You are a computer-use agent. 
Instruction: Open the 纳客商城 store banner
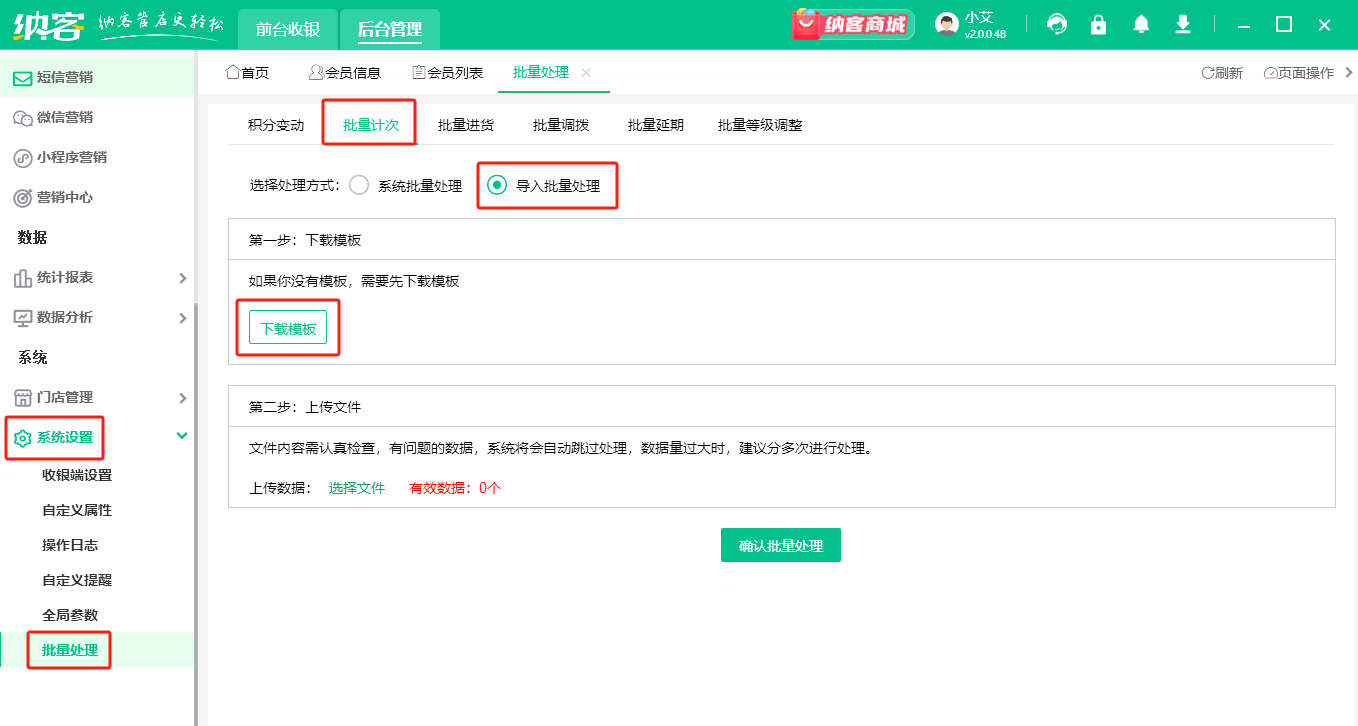click(853, 24)
